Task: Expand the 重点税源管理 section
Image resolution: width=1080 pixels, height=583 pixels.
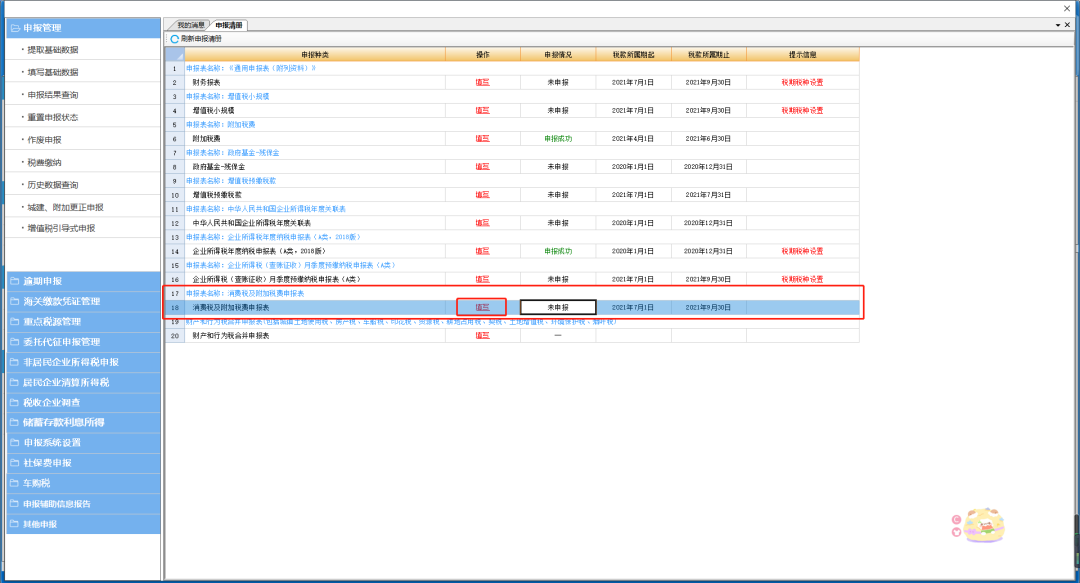Action: tap(83, 322)
